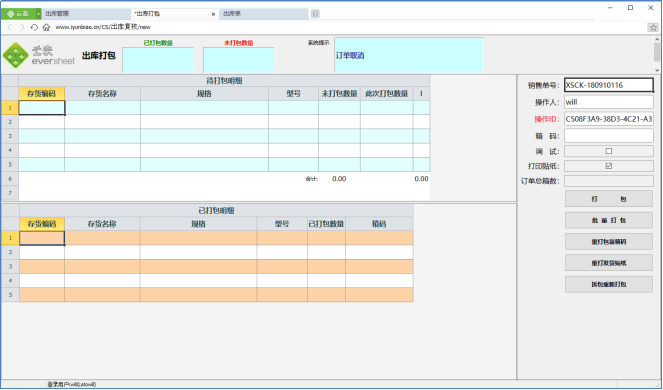Click the 批量打包 button
This screenshot has width=663, height=390.
tap(608, 220)
